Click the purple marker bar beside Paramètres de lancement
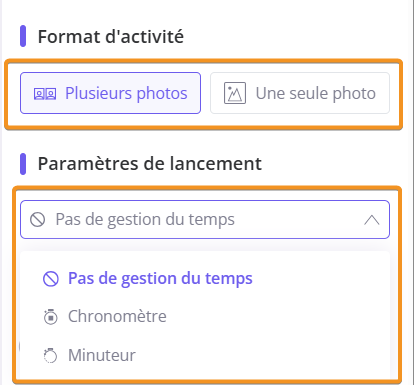414x385 pixels. coord(23,164)
